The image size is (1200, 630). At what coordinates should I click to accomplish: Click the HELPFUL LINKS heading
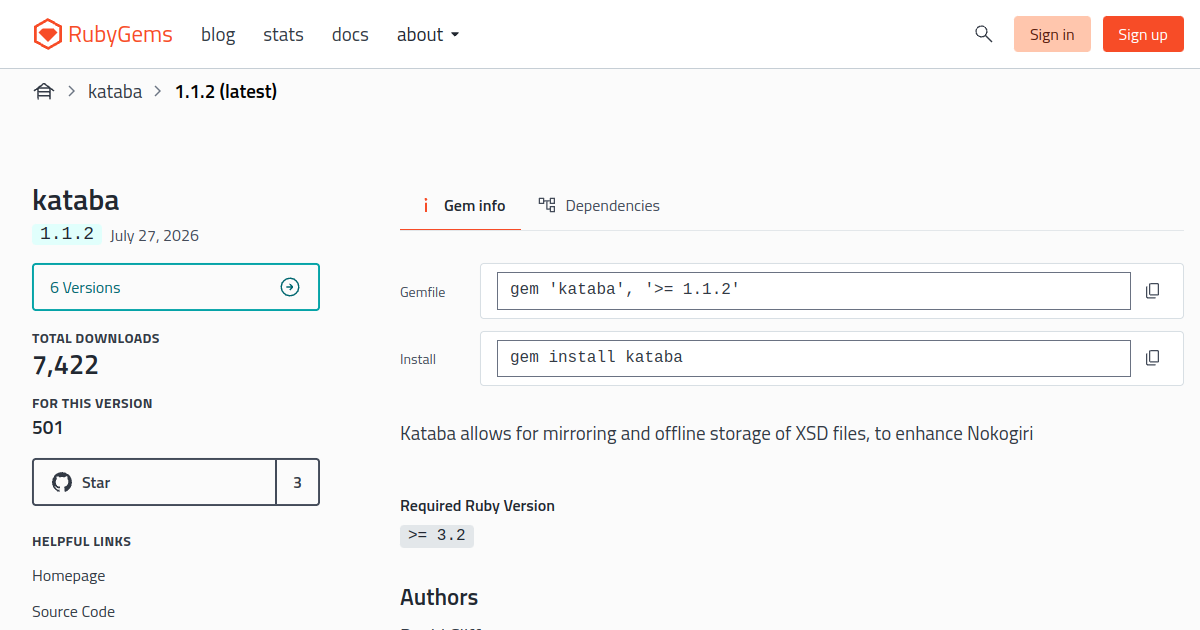click(82, 542)
